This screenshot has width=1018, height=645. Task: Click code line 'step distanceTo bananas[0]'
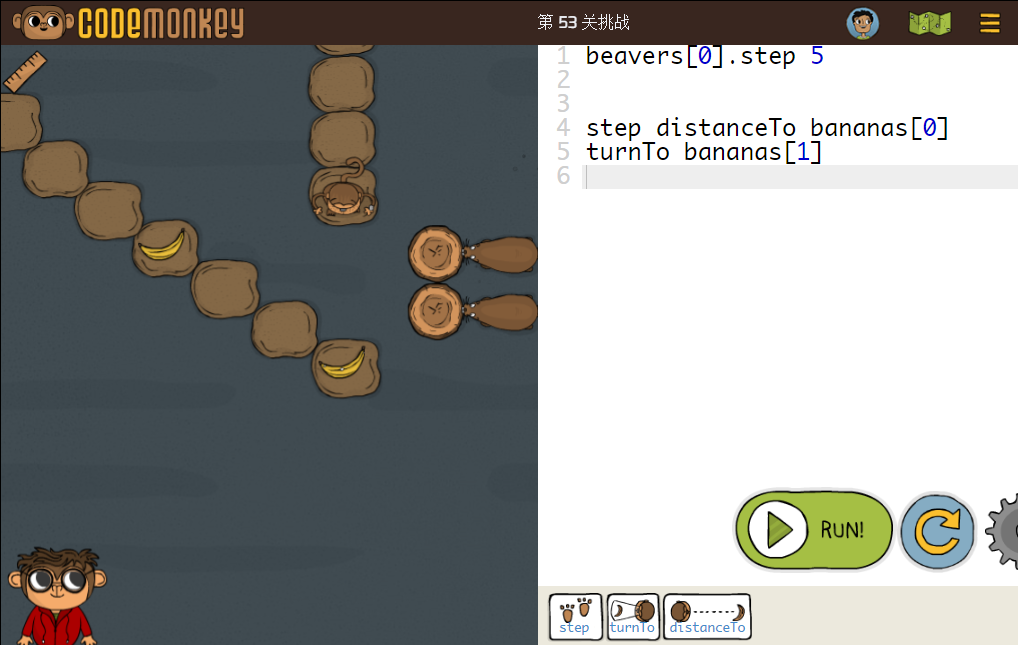point(767,128)
